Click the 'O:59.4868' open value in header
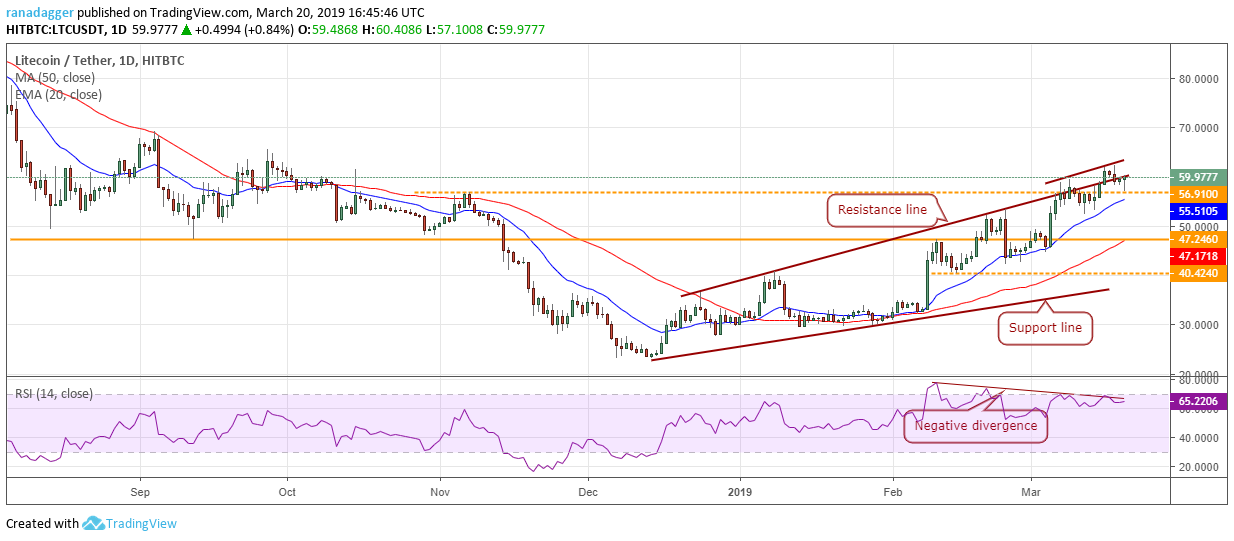 point(330,31)
